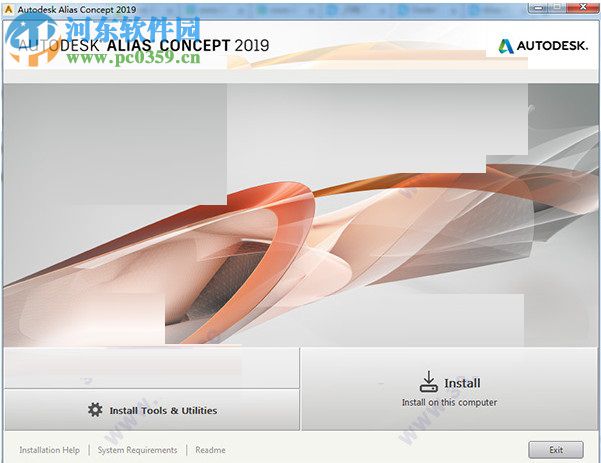Open Install Tools & Utilities

click(152, 410)
